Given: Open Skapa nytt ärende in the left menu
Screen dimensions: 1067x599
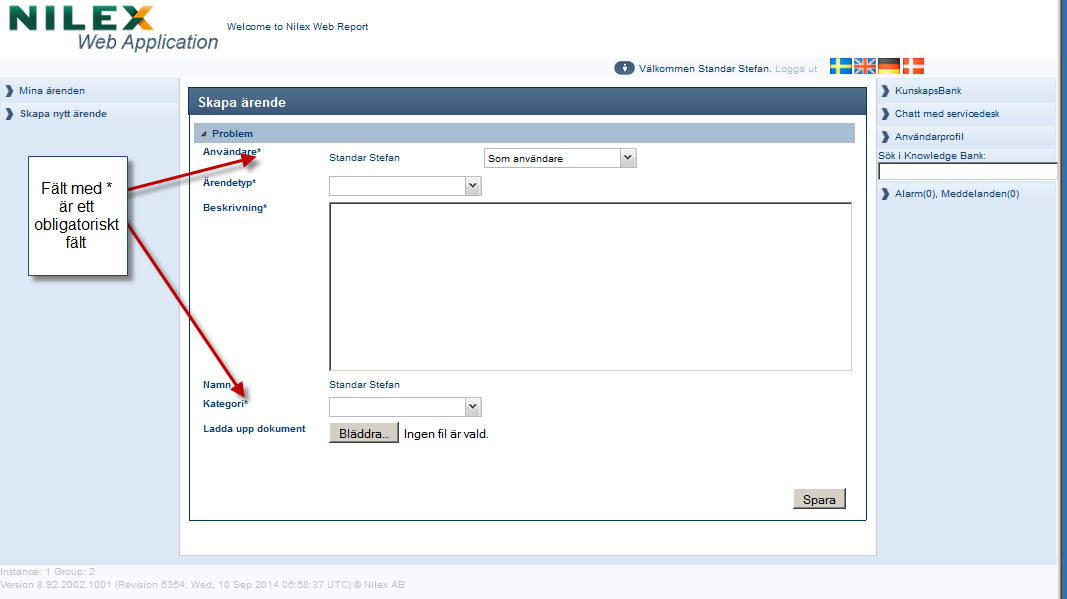Looking at the screenshot, I should point(63,114).
